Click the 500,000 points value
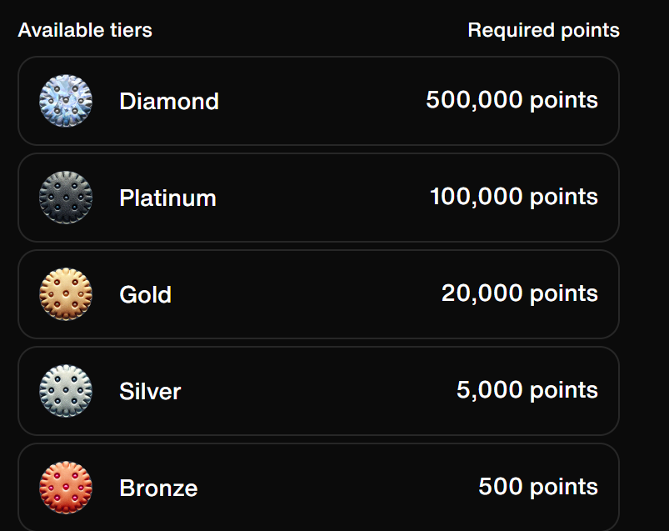The height and width of the screenshot is (532, 670). pos(512,100)
